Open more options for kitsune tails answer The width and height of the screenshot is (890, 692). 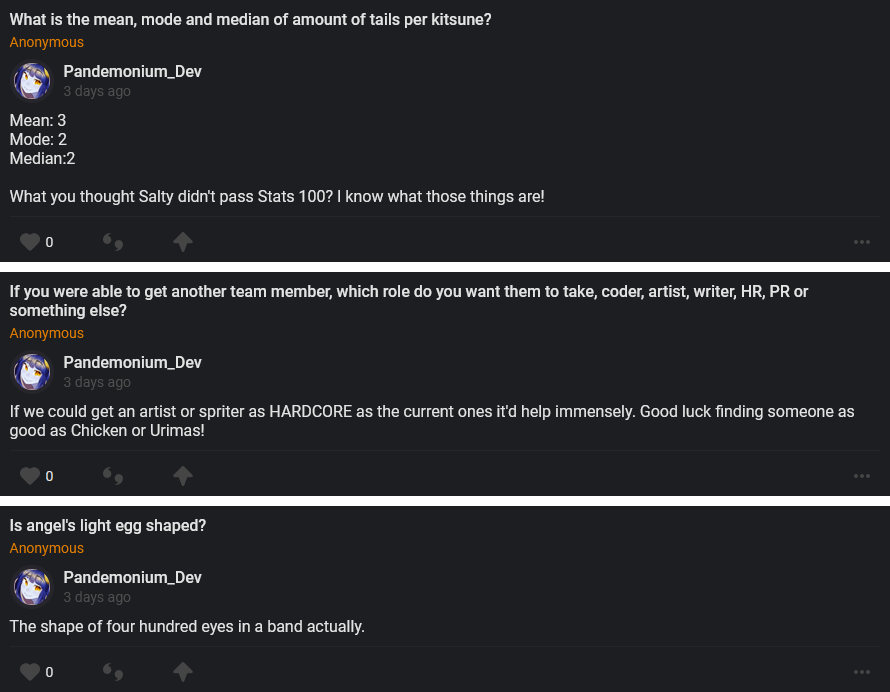862,242
